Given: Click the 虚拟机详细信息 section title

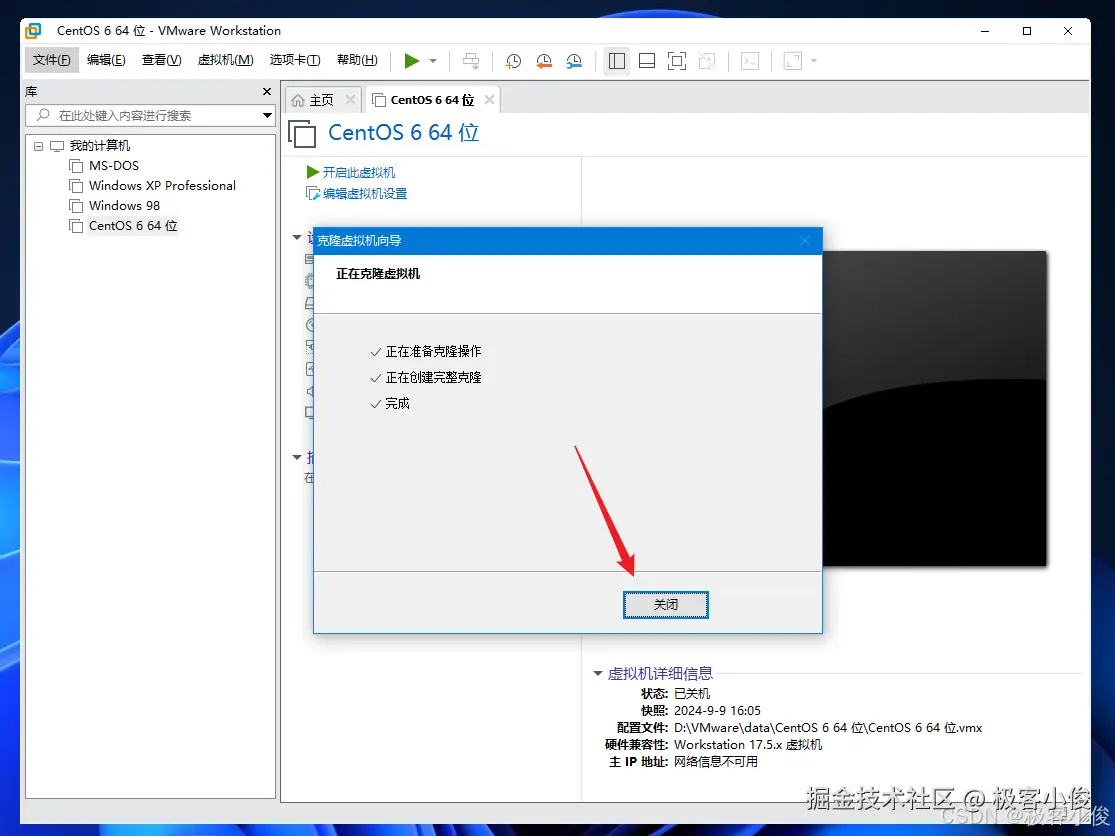Looking at the screenshot, I should [x=660, y=673].
